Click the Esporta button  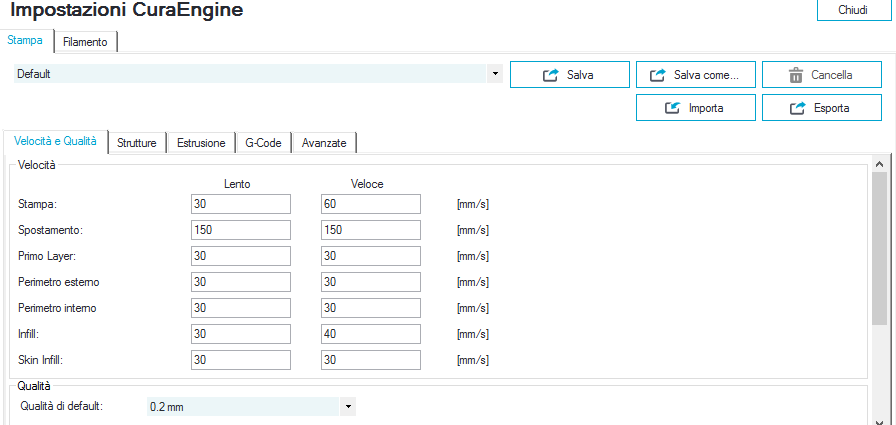(820, 108)
